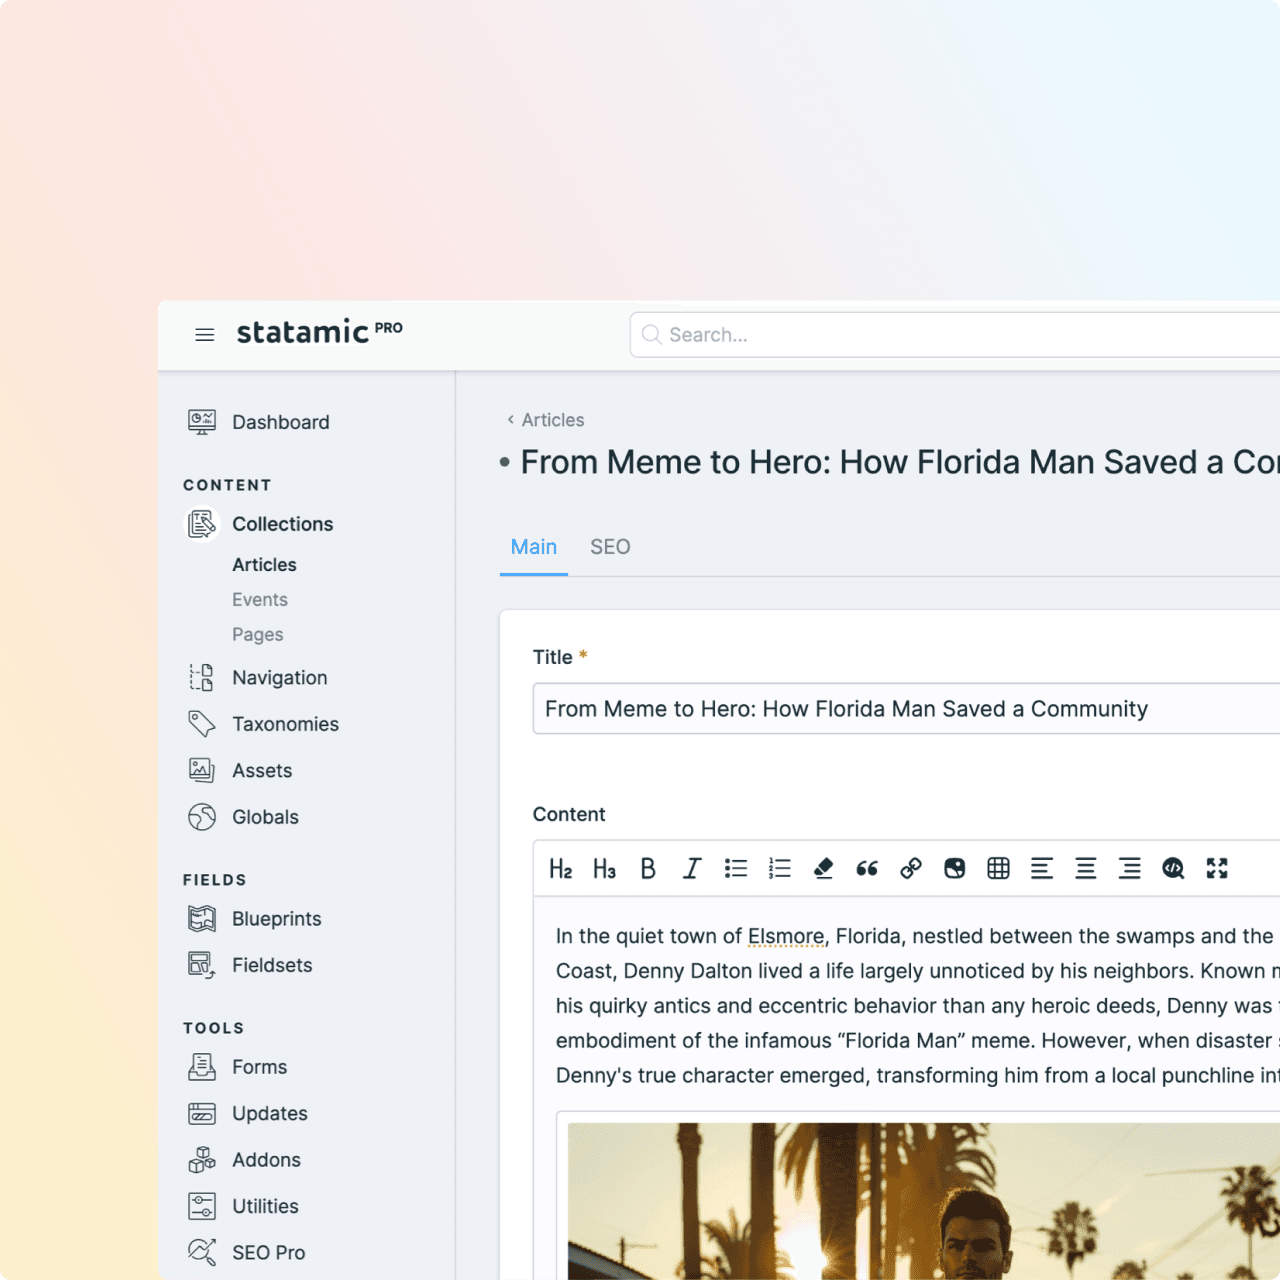1280x1280 pixels.
Task: Toggle italic formatting in content editor
Action: click(x=692, y=869)
